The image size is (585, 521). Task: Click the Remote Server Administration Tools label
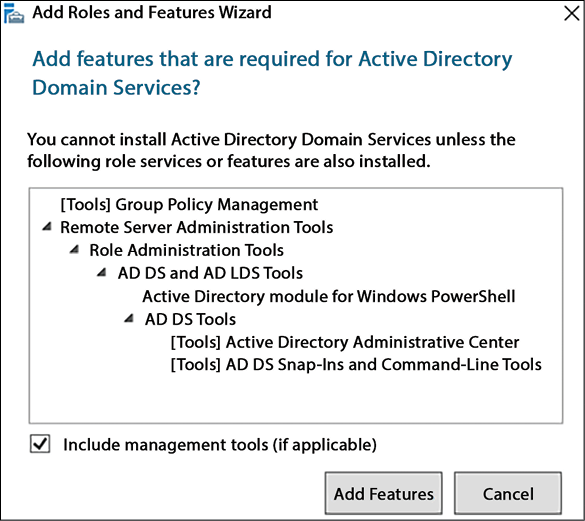coord(197,227)
